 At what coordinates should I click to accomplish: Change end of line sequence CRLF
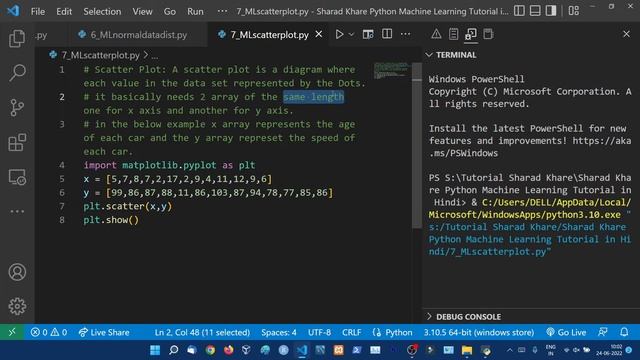pyautogui.click(x=351, y=332)
